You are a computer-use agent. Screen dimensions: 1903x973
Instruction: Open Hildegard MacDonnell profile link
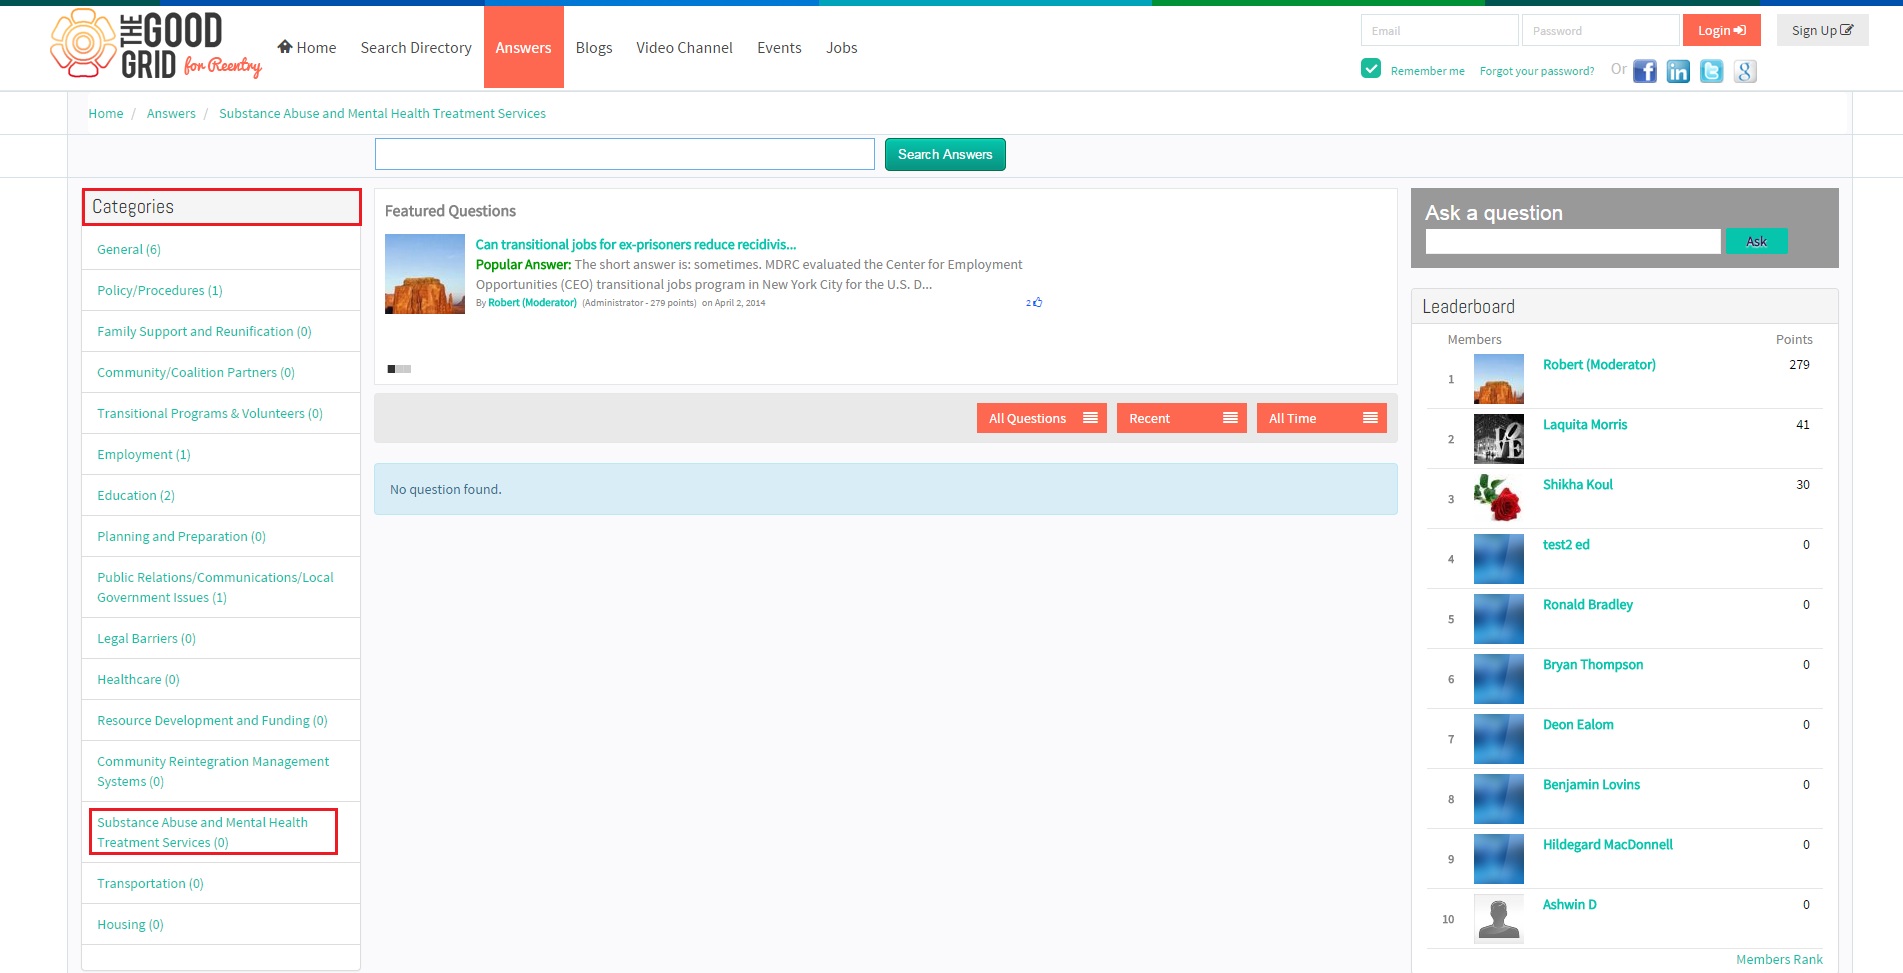click(1608, 844)
